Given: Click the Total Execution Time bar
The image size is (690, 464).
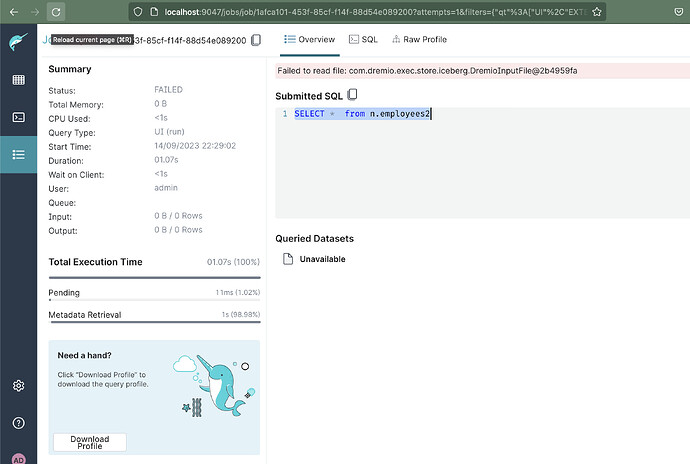Looking at the screenshot, I should (x=154, y=278).
